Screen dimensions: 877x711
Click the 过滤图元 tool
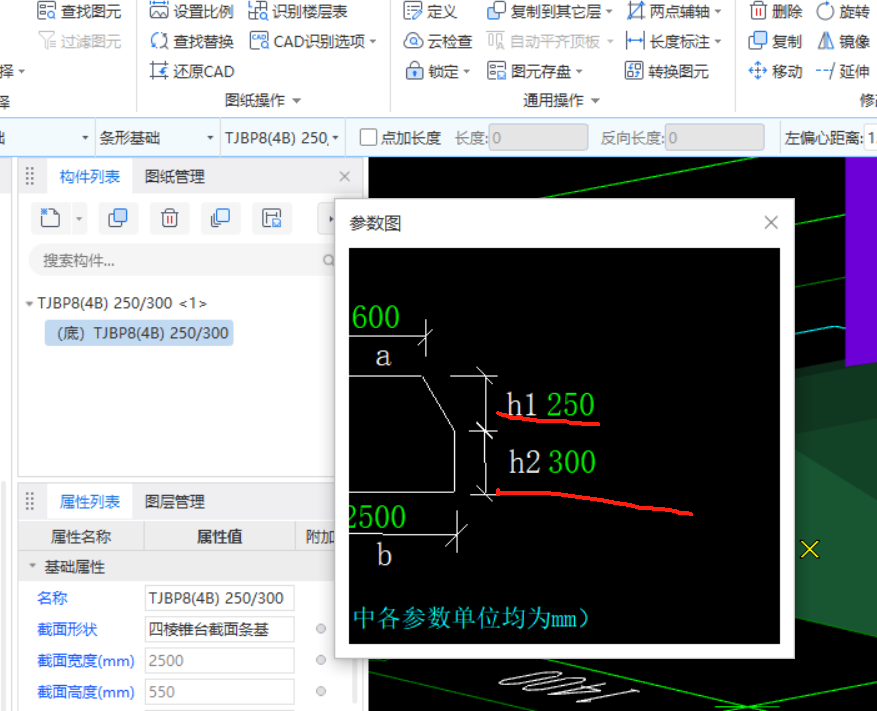(x=79, y=41)
